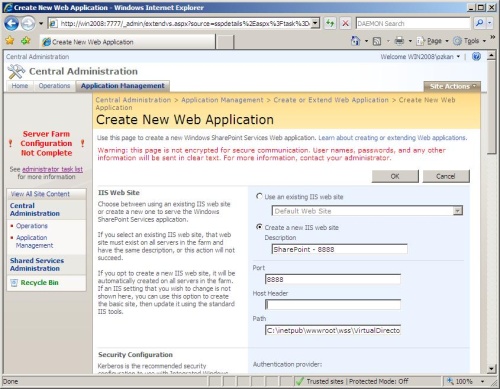Click the vertical scrollbar down arrow

[x=491, y=368]
